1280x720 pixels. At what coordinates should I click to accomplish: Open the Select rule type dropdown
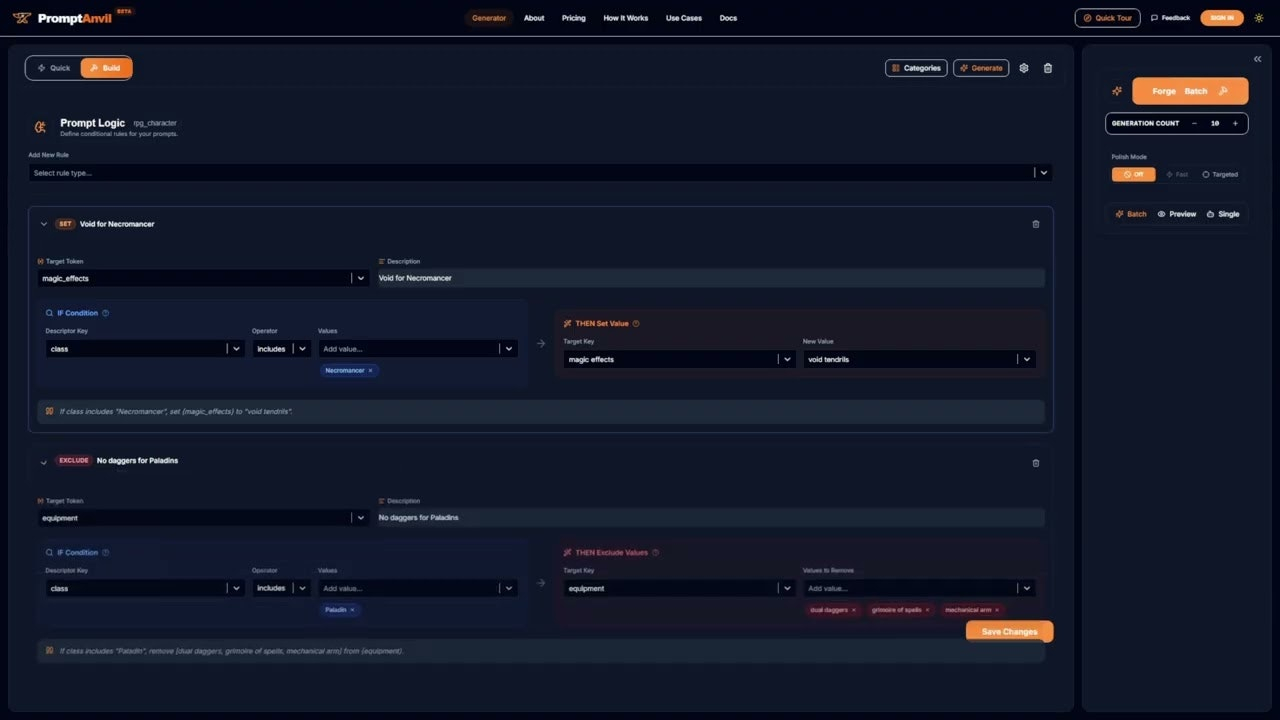click(x=540, y=173)
